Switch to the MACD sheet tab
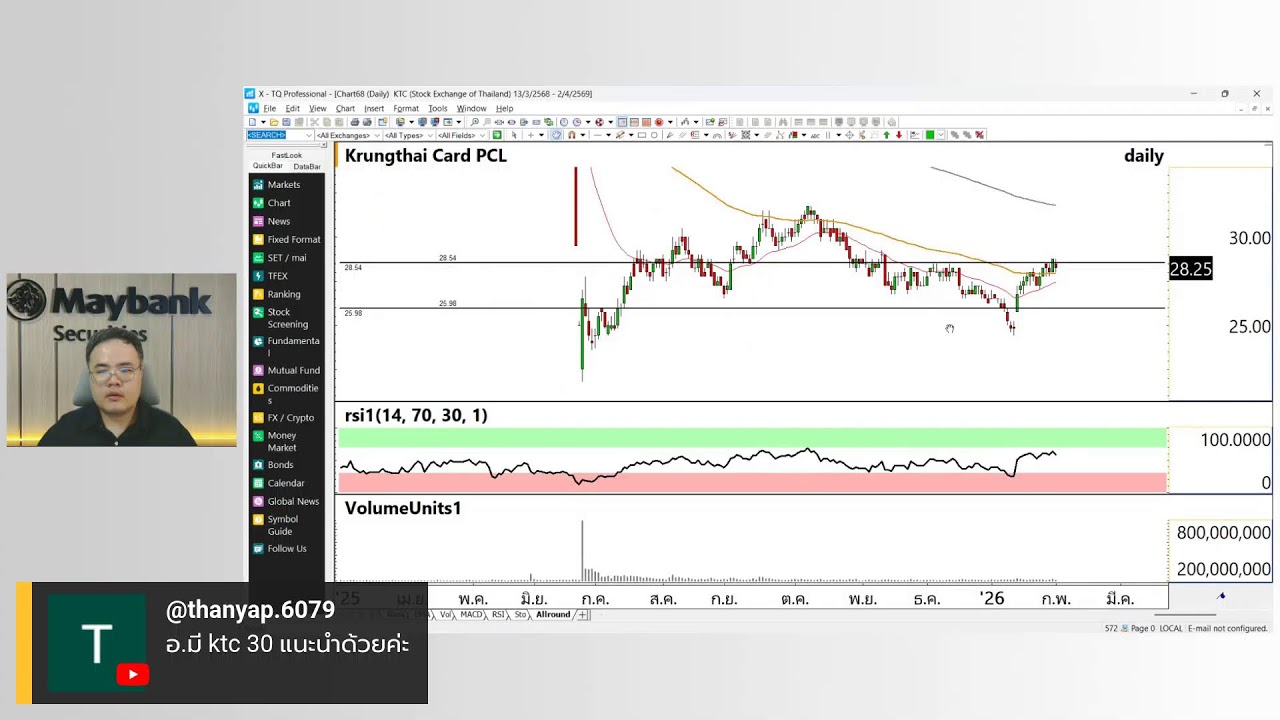 470,615
